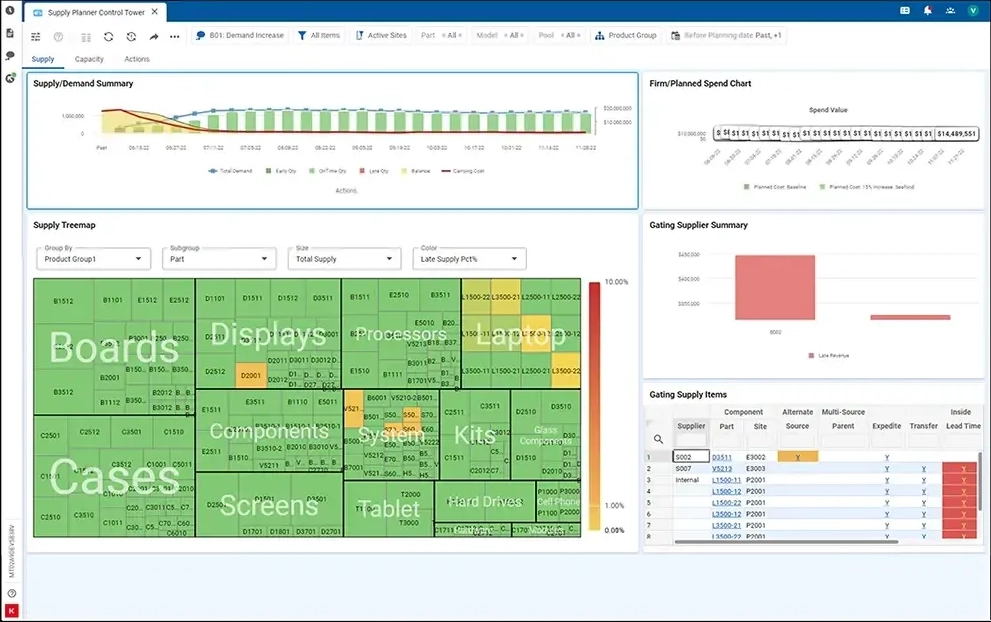Open the V user profile avatar
991x622 pixels.
(x=973, y=11)
